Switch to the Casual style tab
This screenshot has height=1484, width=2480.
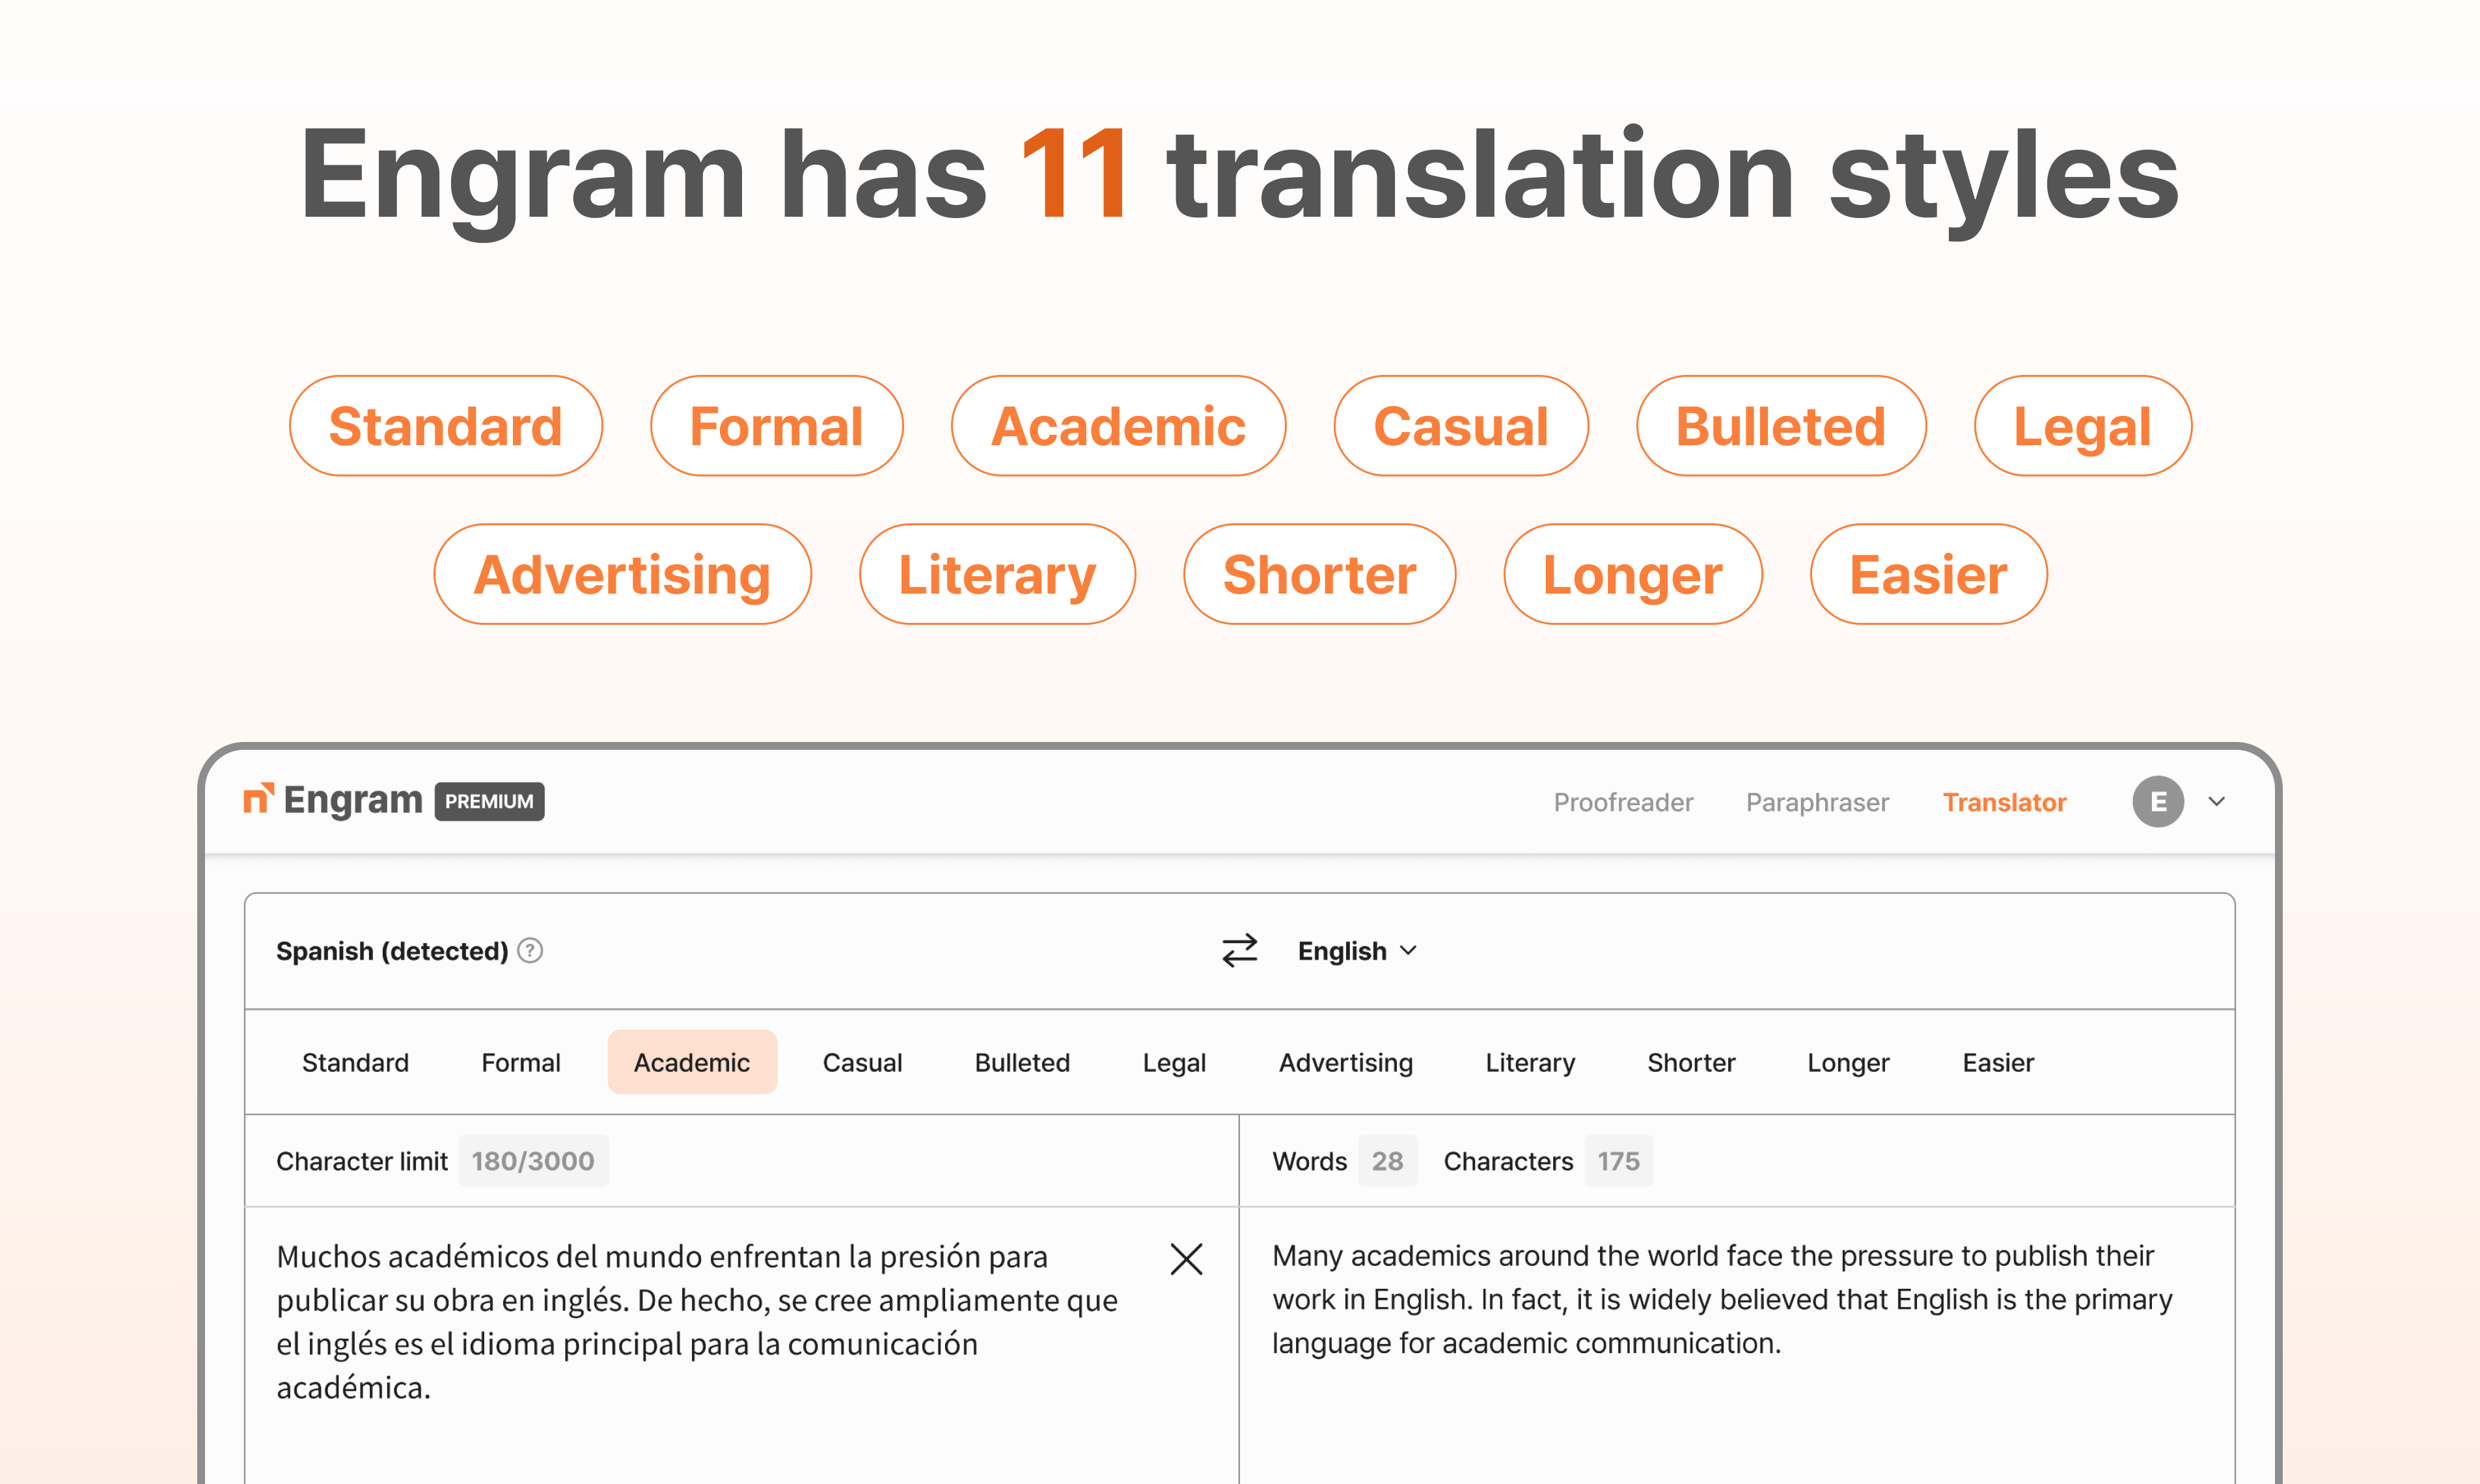[x=862, y=1062]
